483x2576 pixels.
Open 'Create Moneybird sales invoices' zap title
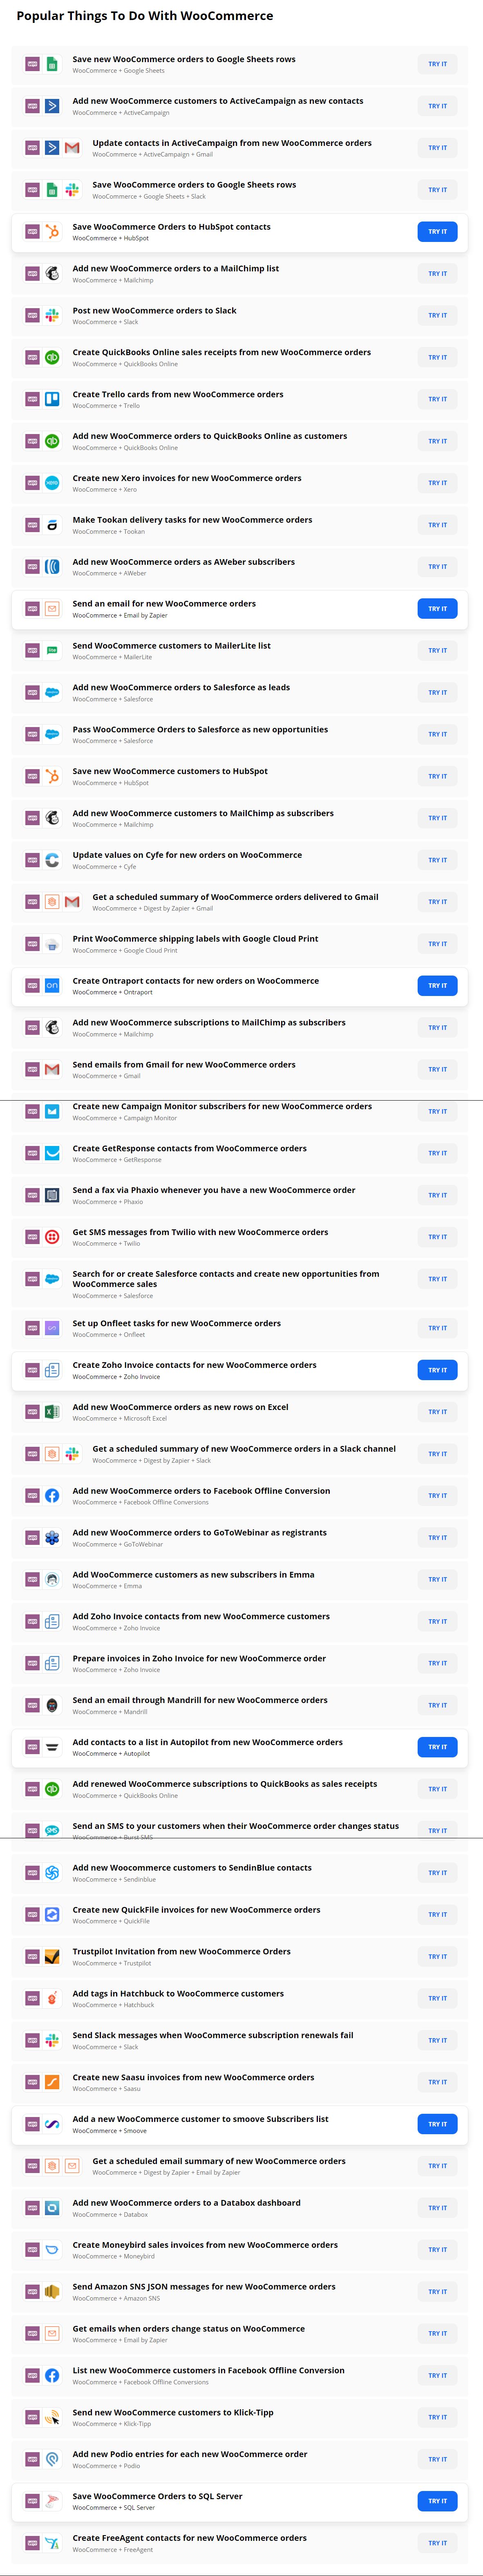pyautogui.click(x=205, y=2244)
